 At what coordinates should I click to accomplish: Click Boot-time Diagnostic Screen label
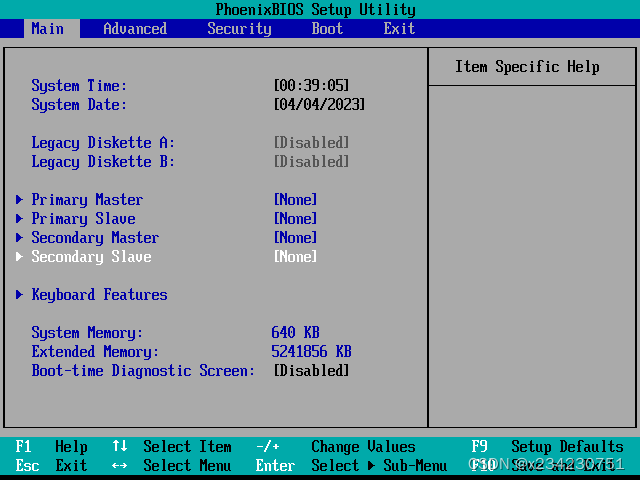coord(143,371)
